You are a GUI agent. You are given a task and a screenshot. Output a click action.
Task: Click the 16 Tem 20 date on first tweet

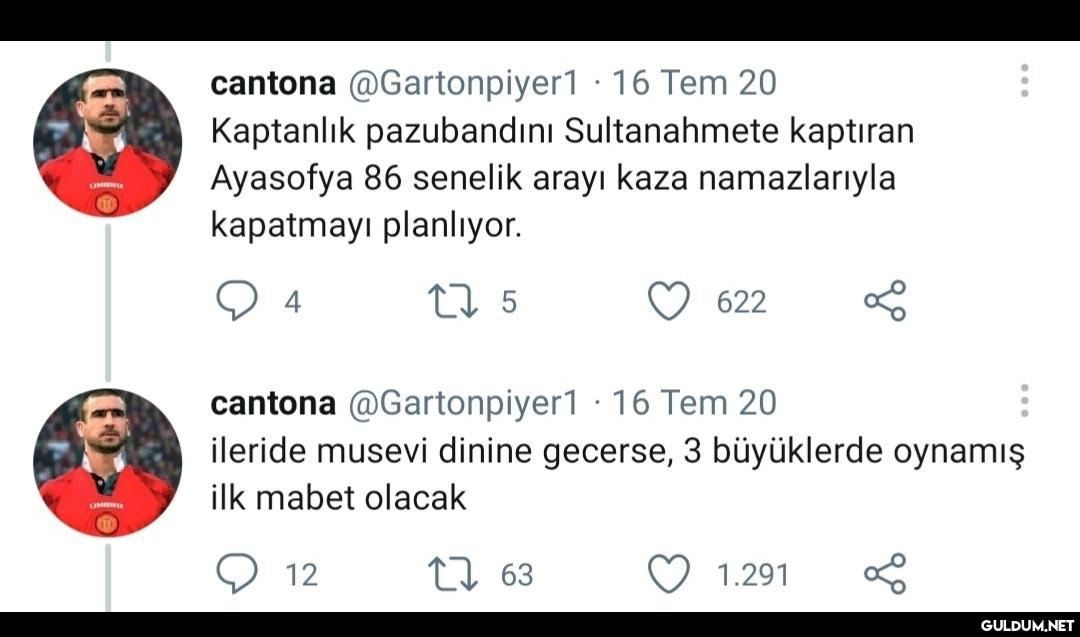click(x=694, y=83)
